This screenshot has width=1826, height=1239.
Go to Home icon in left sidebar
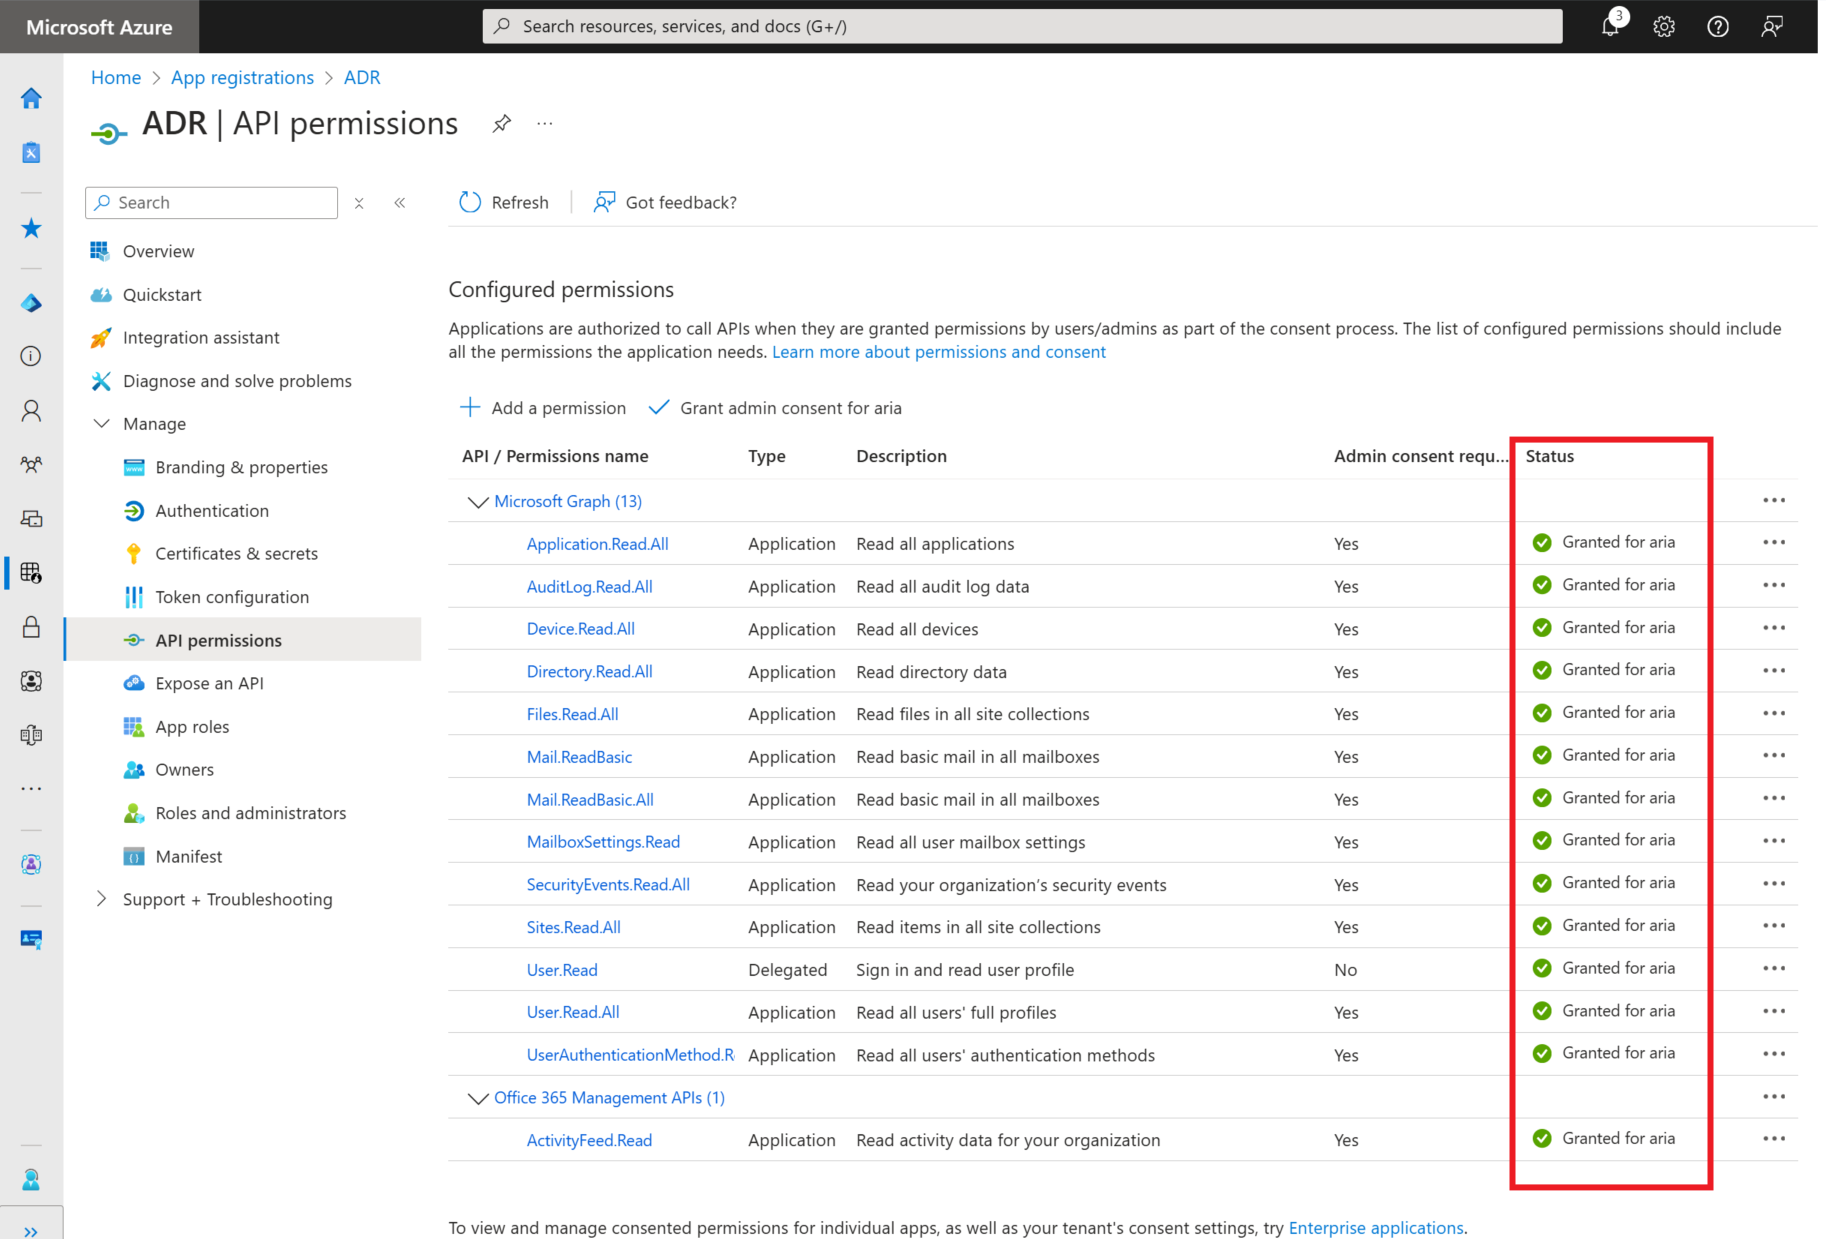click(x=31, y=98)
